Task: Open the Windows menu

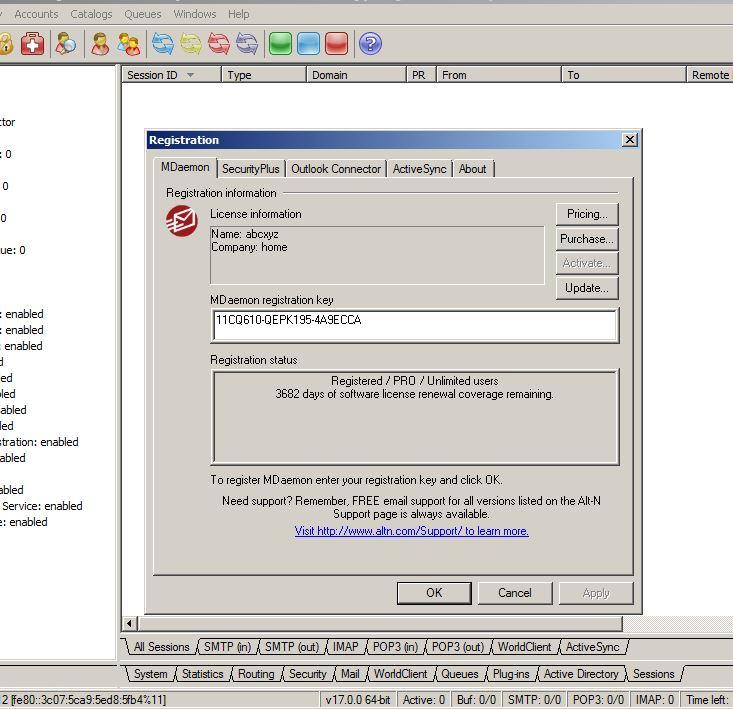Action: [194, 14]
